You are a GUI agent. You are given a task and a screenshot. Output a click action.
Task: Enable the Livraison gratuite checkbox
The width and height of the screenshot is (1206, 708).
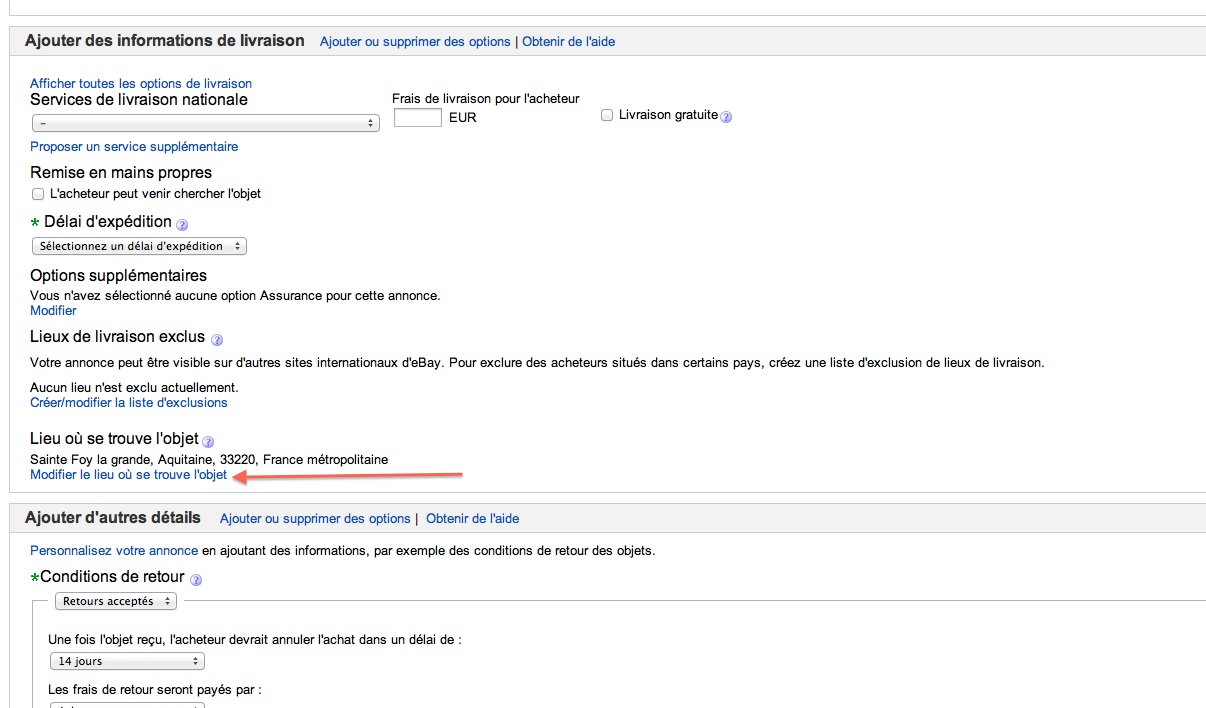click(607, 116)
